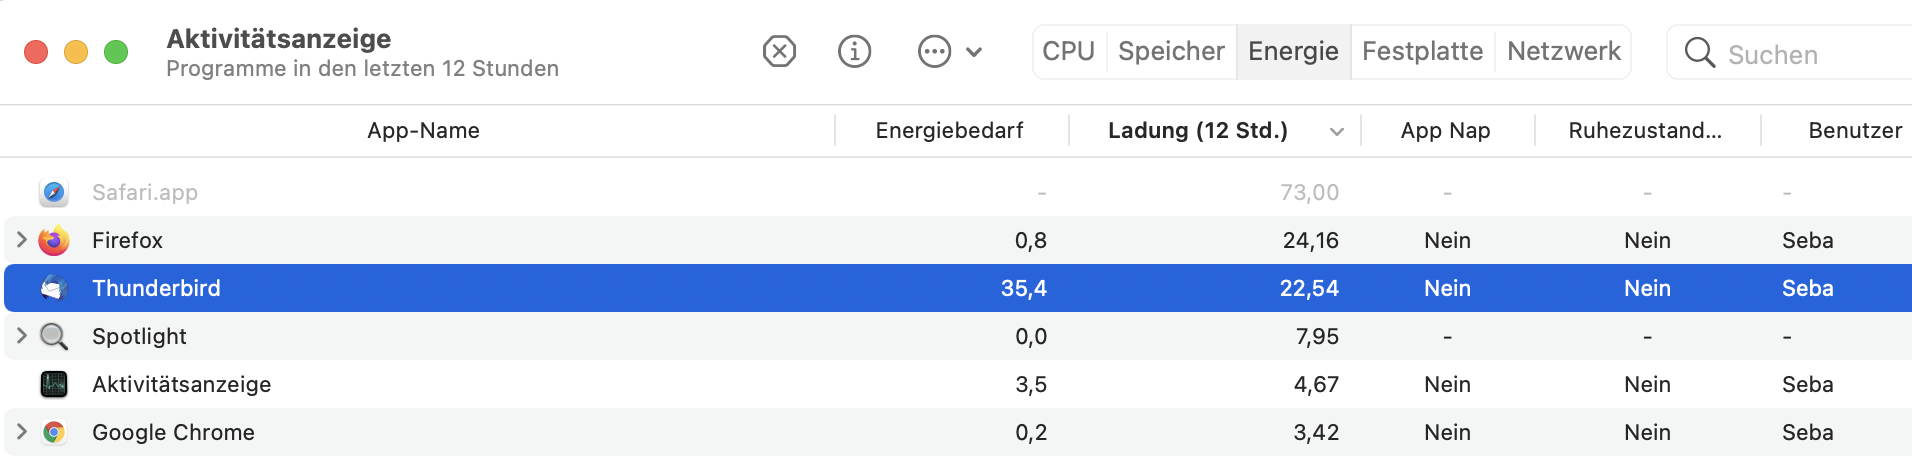Expand the Google Chrome process row
This screenshot has width=1912, height=456.
[21, 432]
